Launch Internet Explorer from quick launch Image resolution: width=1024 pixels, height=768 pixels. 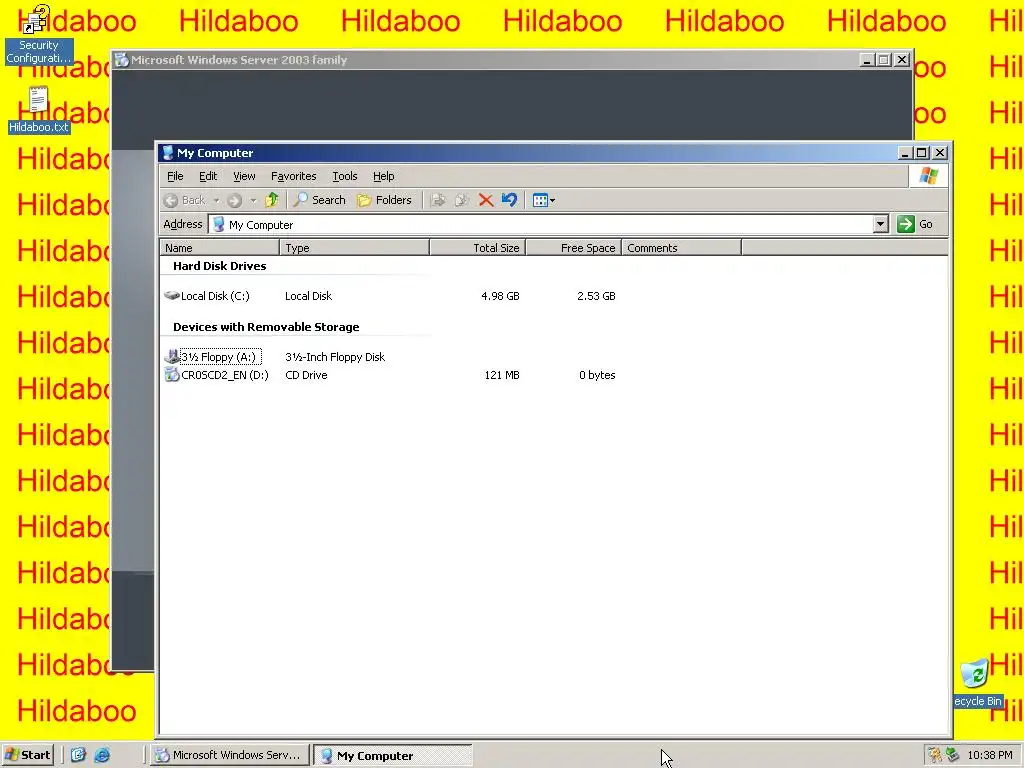point(103,755)
